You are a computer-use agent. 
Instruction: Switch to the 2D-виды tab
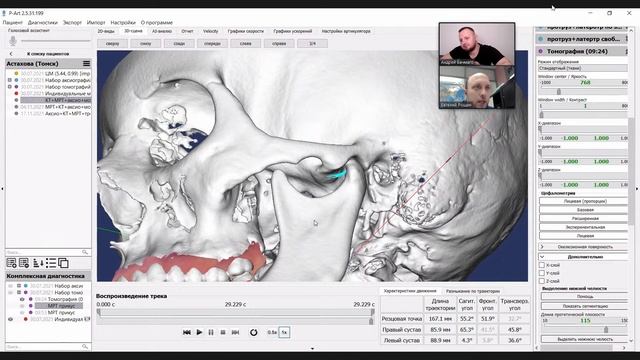(106, 31)
